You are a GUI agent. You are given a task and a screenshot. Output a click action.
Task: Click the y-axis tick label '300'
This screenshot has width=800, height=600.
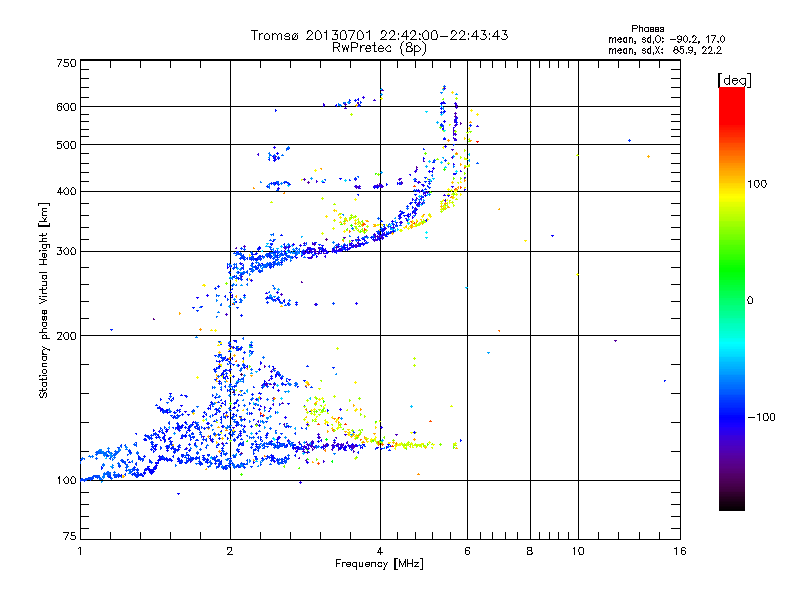click(66, 252)
